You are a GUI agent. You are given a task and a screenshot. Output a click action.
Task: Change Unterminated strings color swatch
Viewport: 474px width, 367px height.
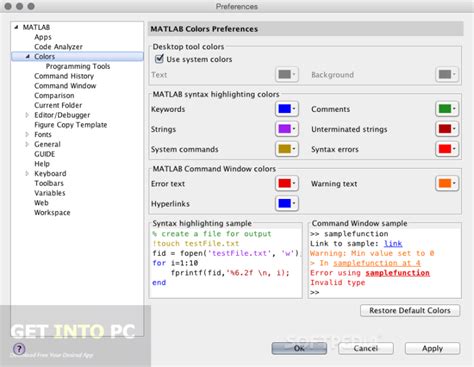click(x=447, y=129)
